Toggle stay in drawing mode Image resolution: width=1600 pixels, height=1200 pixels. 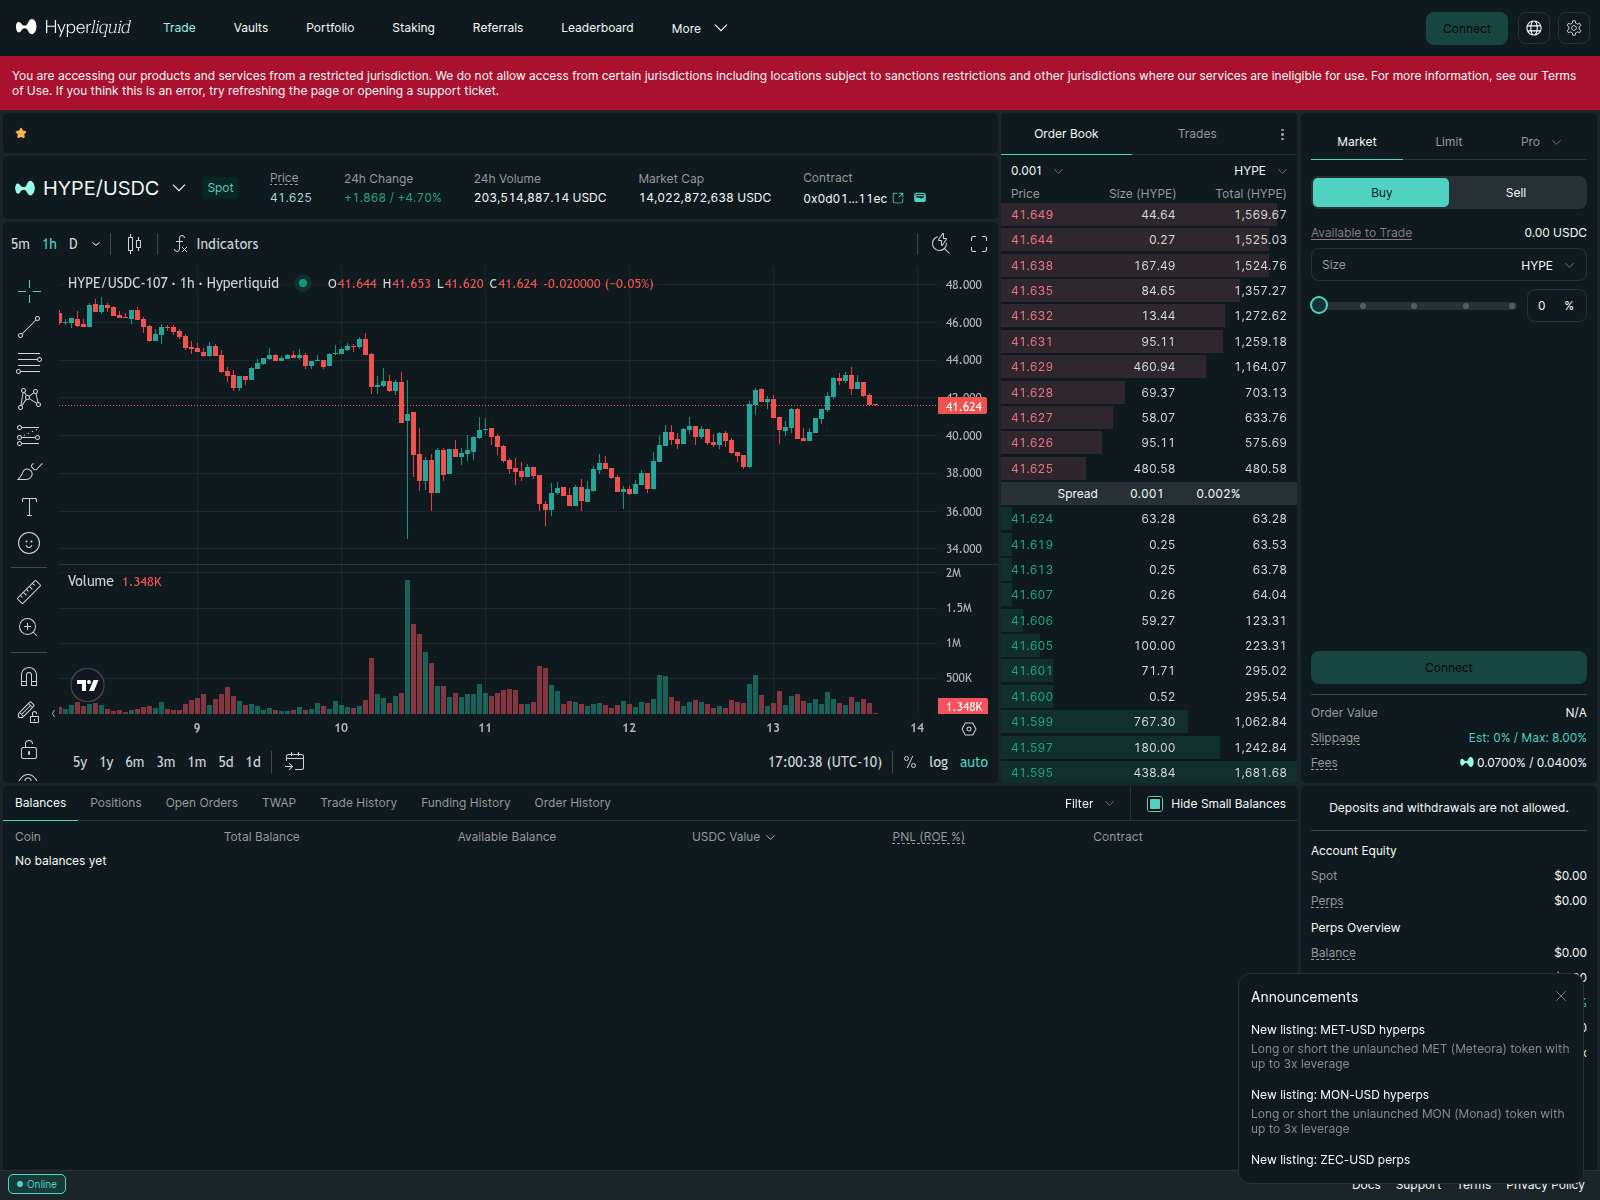[29, 713]
